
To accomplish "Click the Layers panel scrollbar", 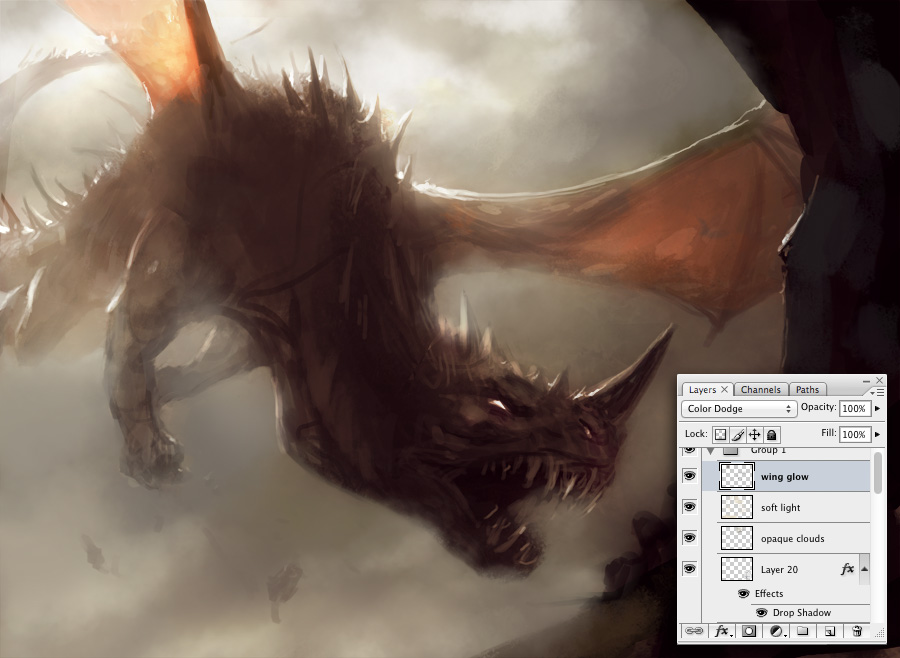I will pyautogui.click(x=878, y=473).
